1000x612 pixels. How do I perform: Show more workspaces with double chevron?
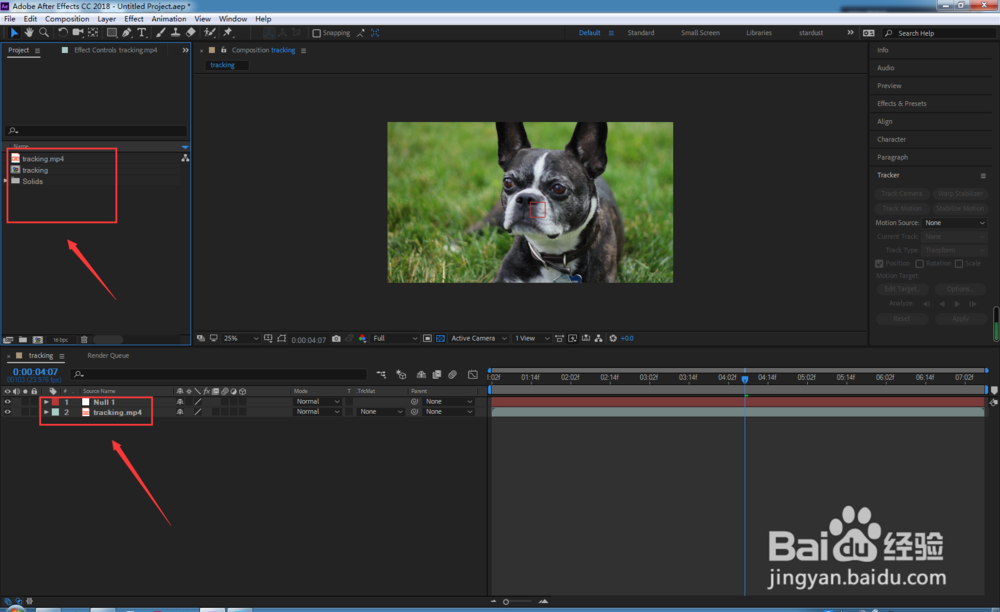[850, 33]
